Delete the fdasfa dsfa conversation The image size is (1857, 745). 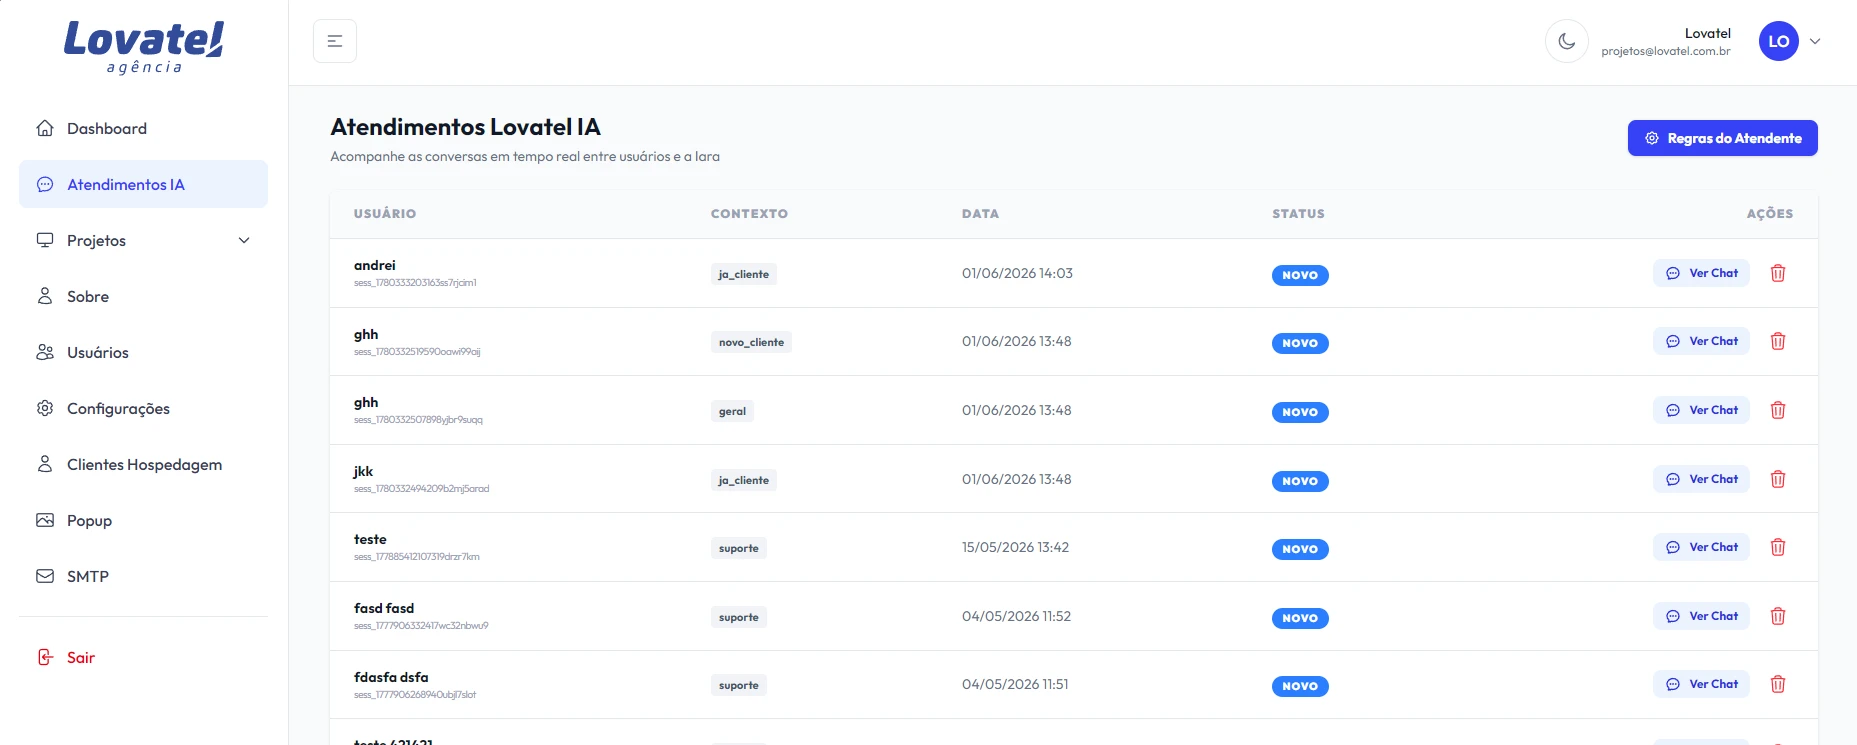tap(1778, 684)
